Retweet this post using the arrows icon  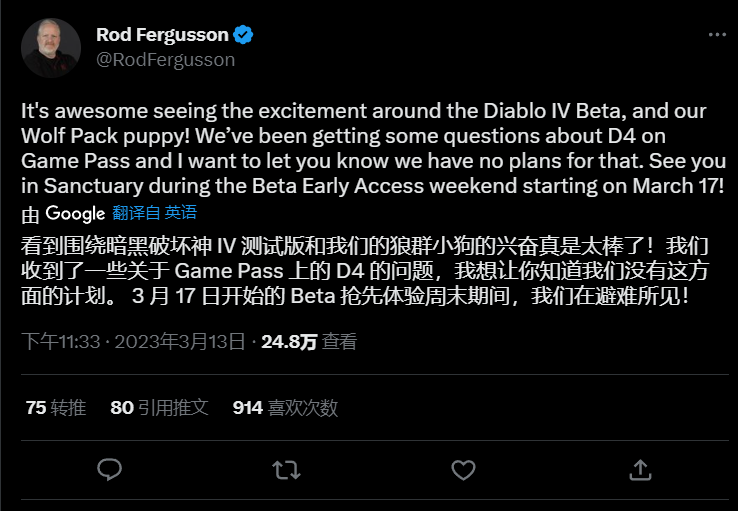point(286,469)
